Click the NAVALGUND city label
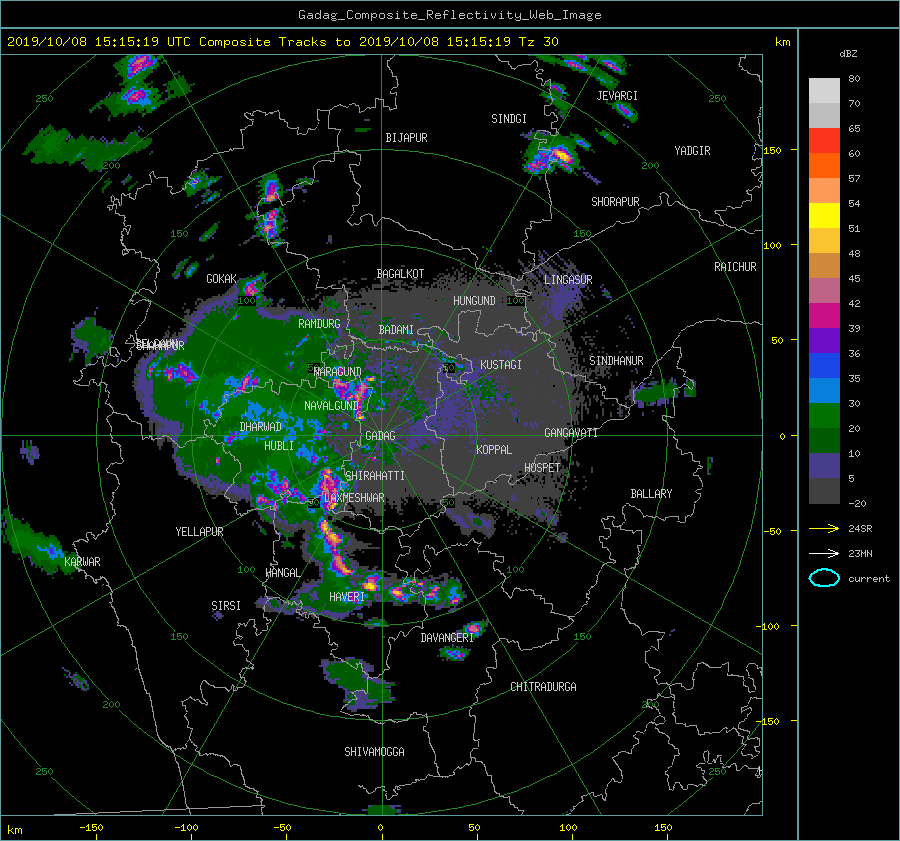 click(x=331, y=406)
